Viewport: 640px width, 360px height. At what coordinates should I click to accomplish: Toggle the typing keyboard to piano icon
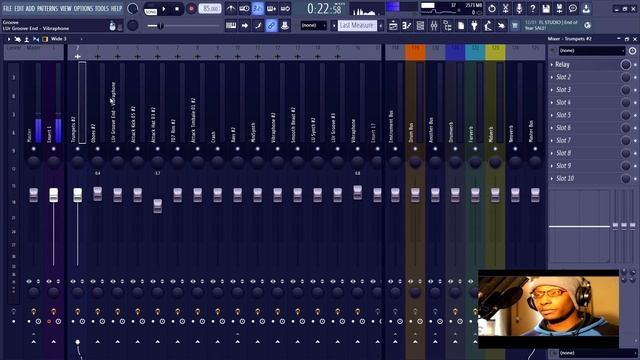click(x=231, y=25)
